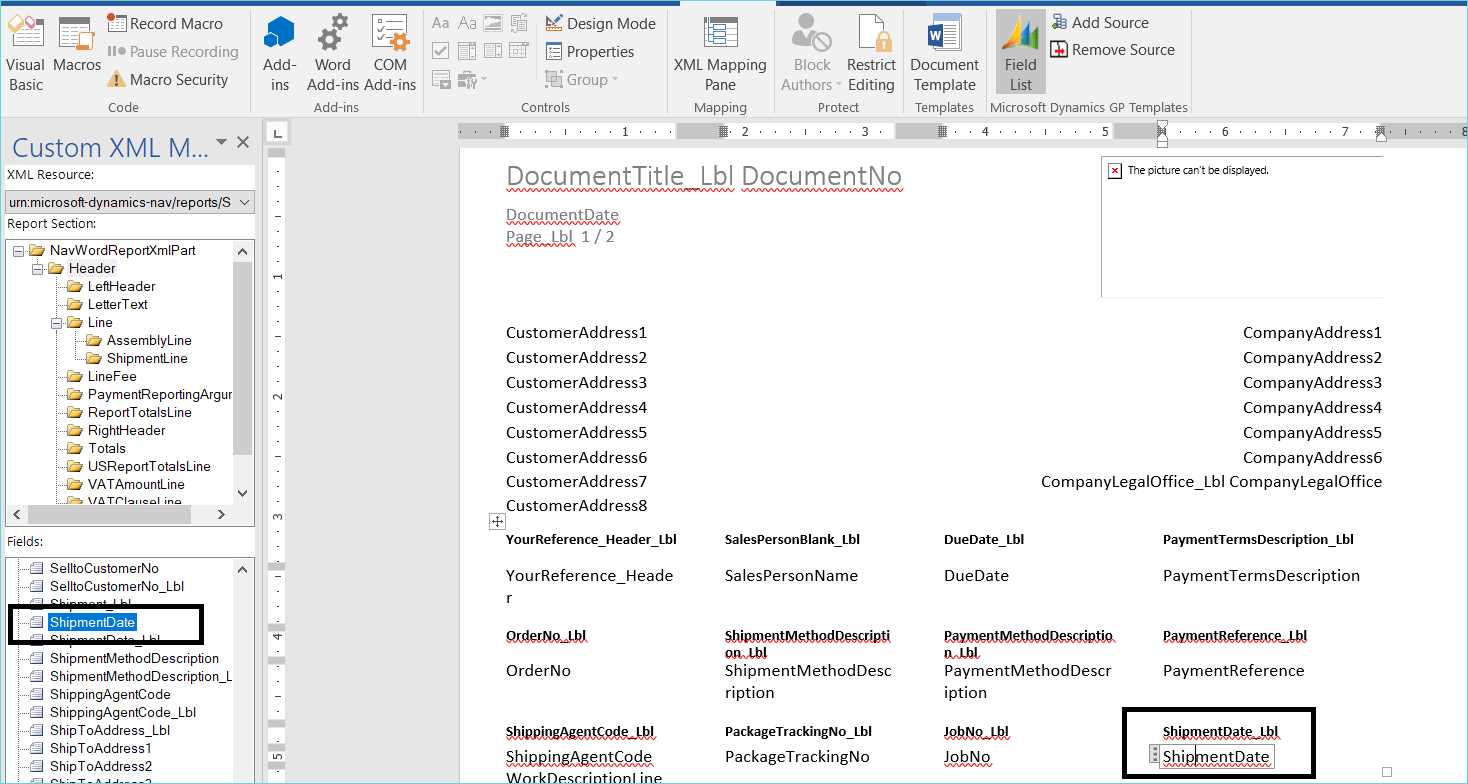
Task: Click the table move handle icon
Action: pyautogui.click(x=497, y=521)
